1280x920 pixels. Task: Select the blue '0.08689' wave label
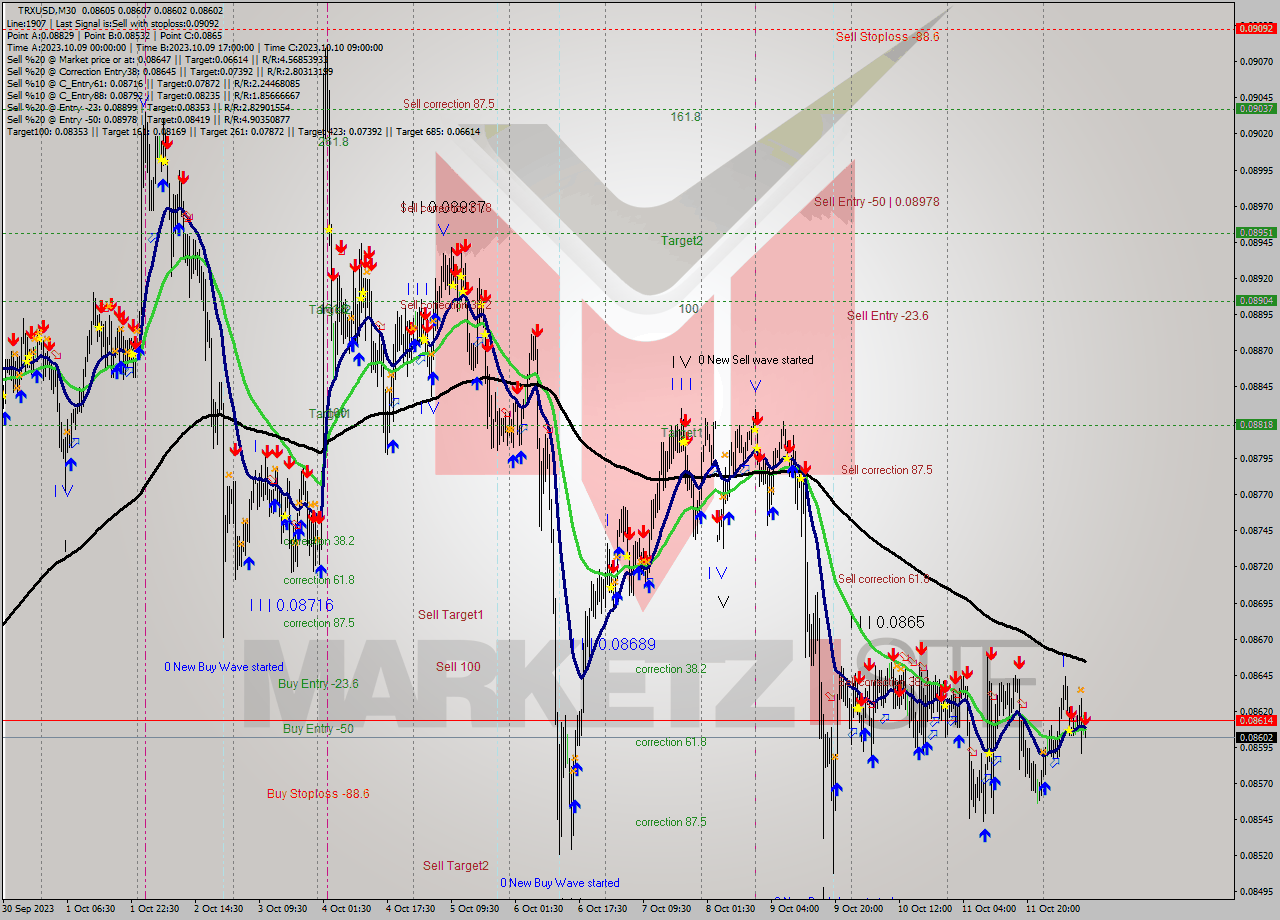click(x=625, y=645)
